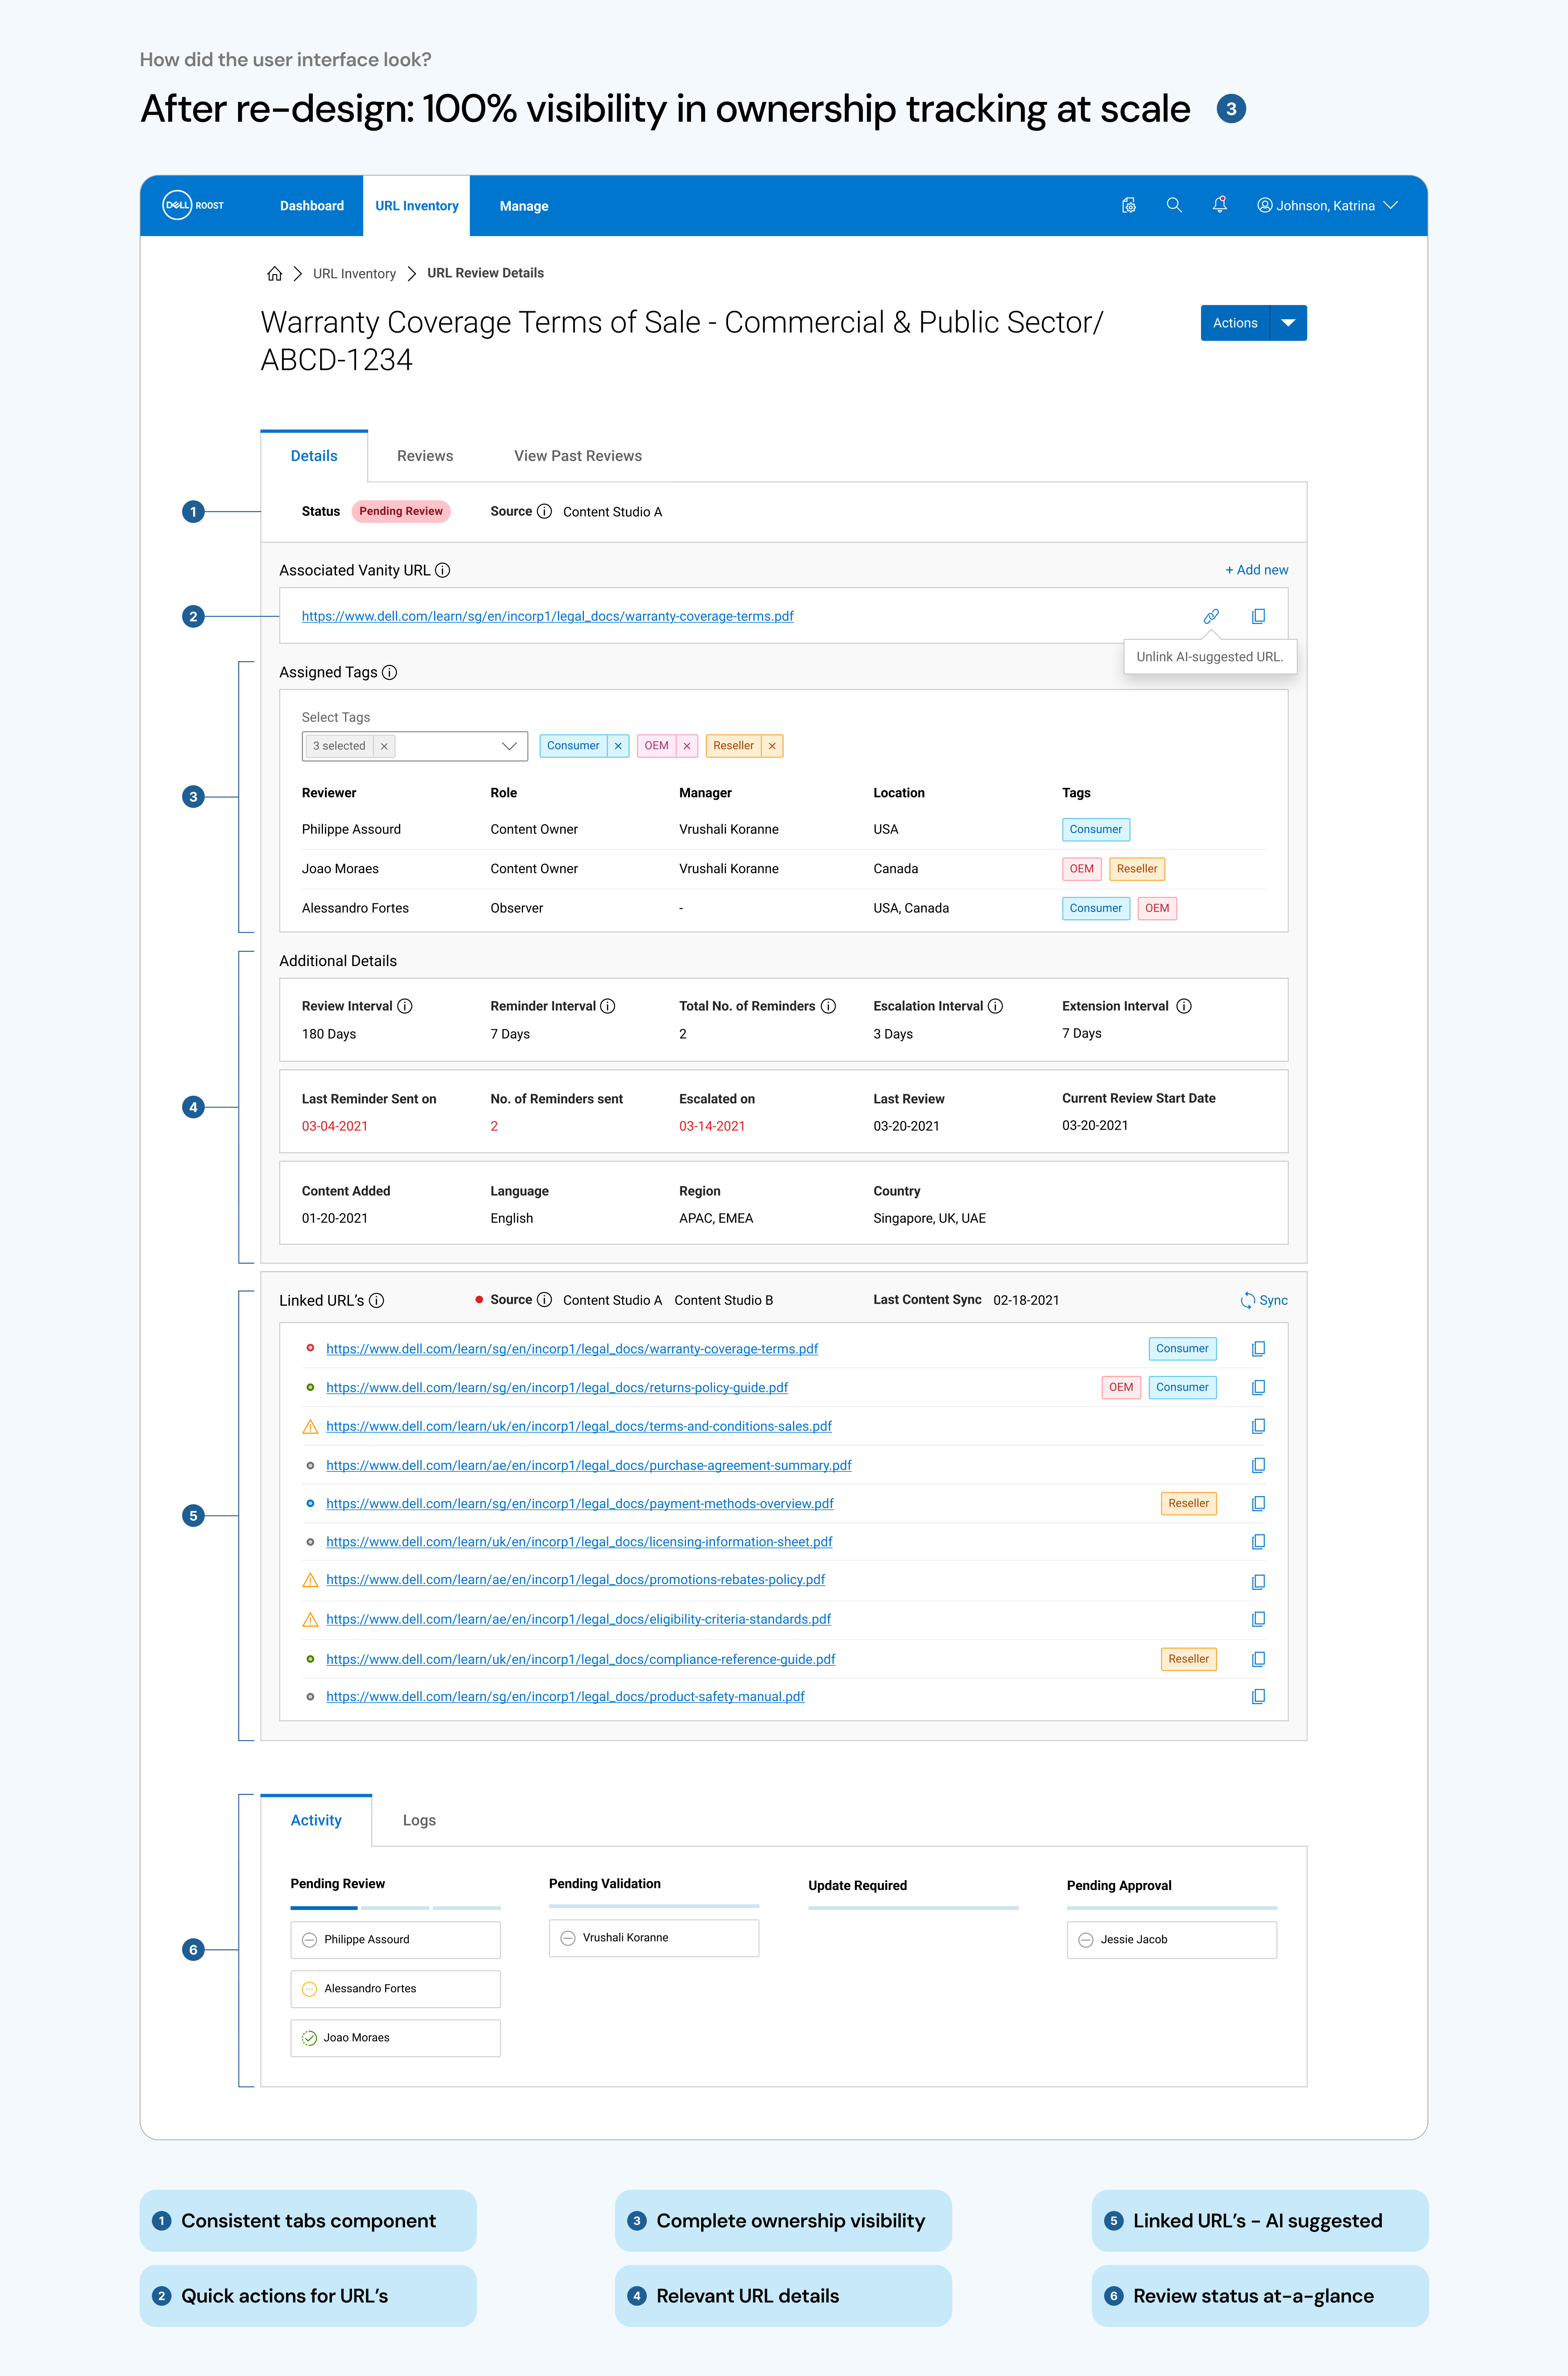The height and width of the screenshot is (2376, 1568).
Task: Open the Dashboard nav item
Action: pyautogui.click(x=312, y=206)
